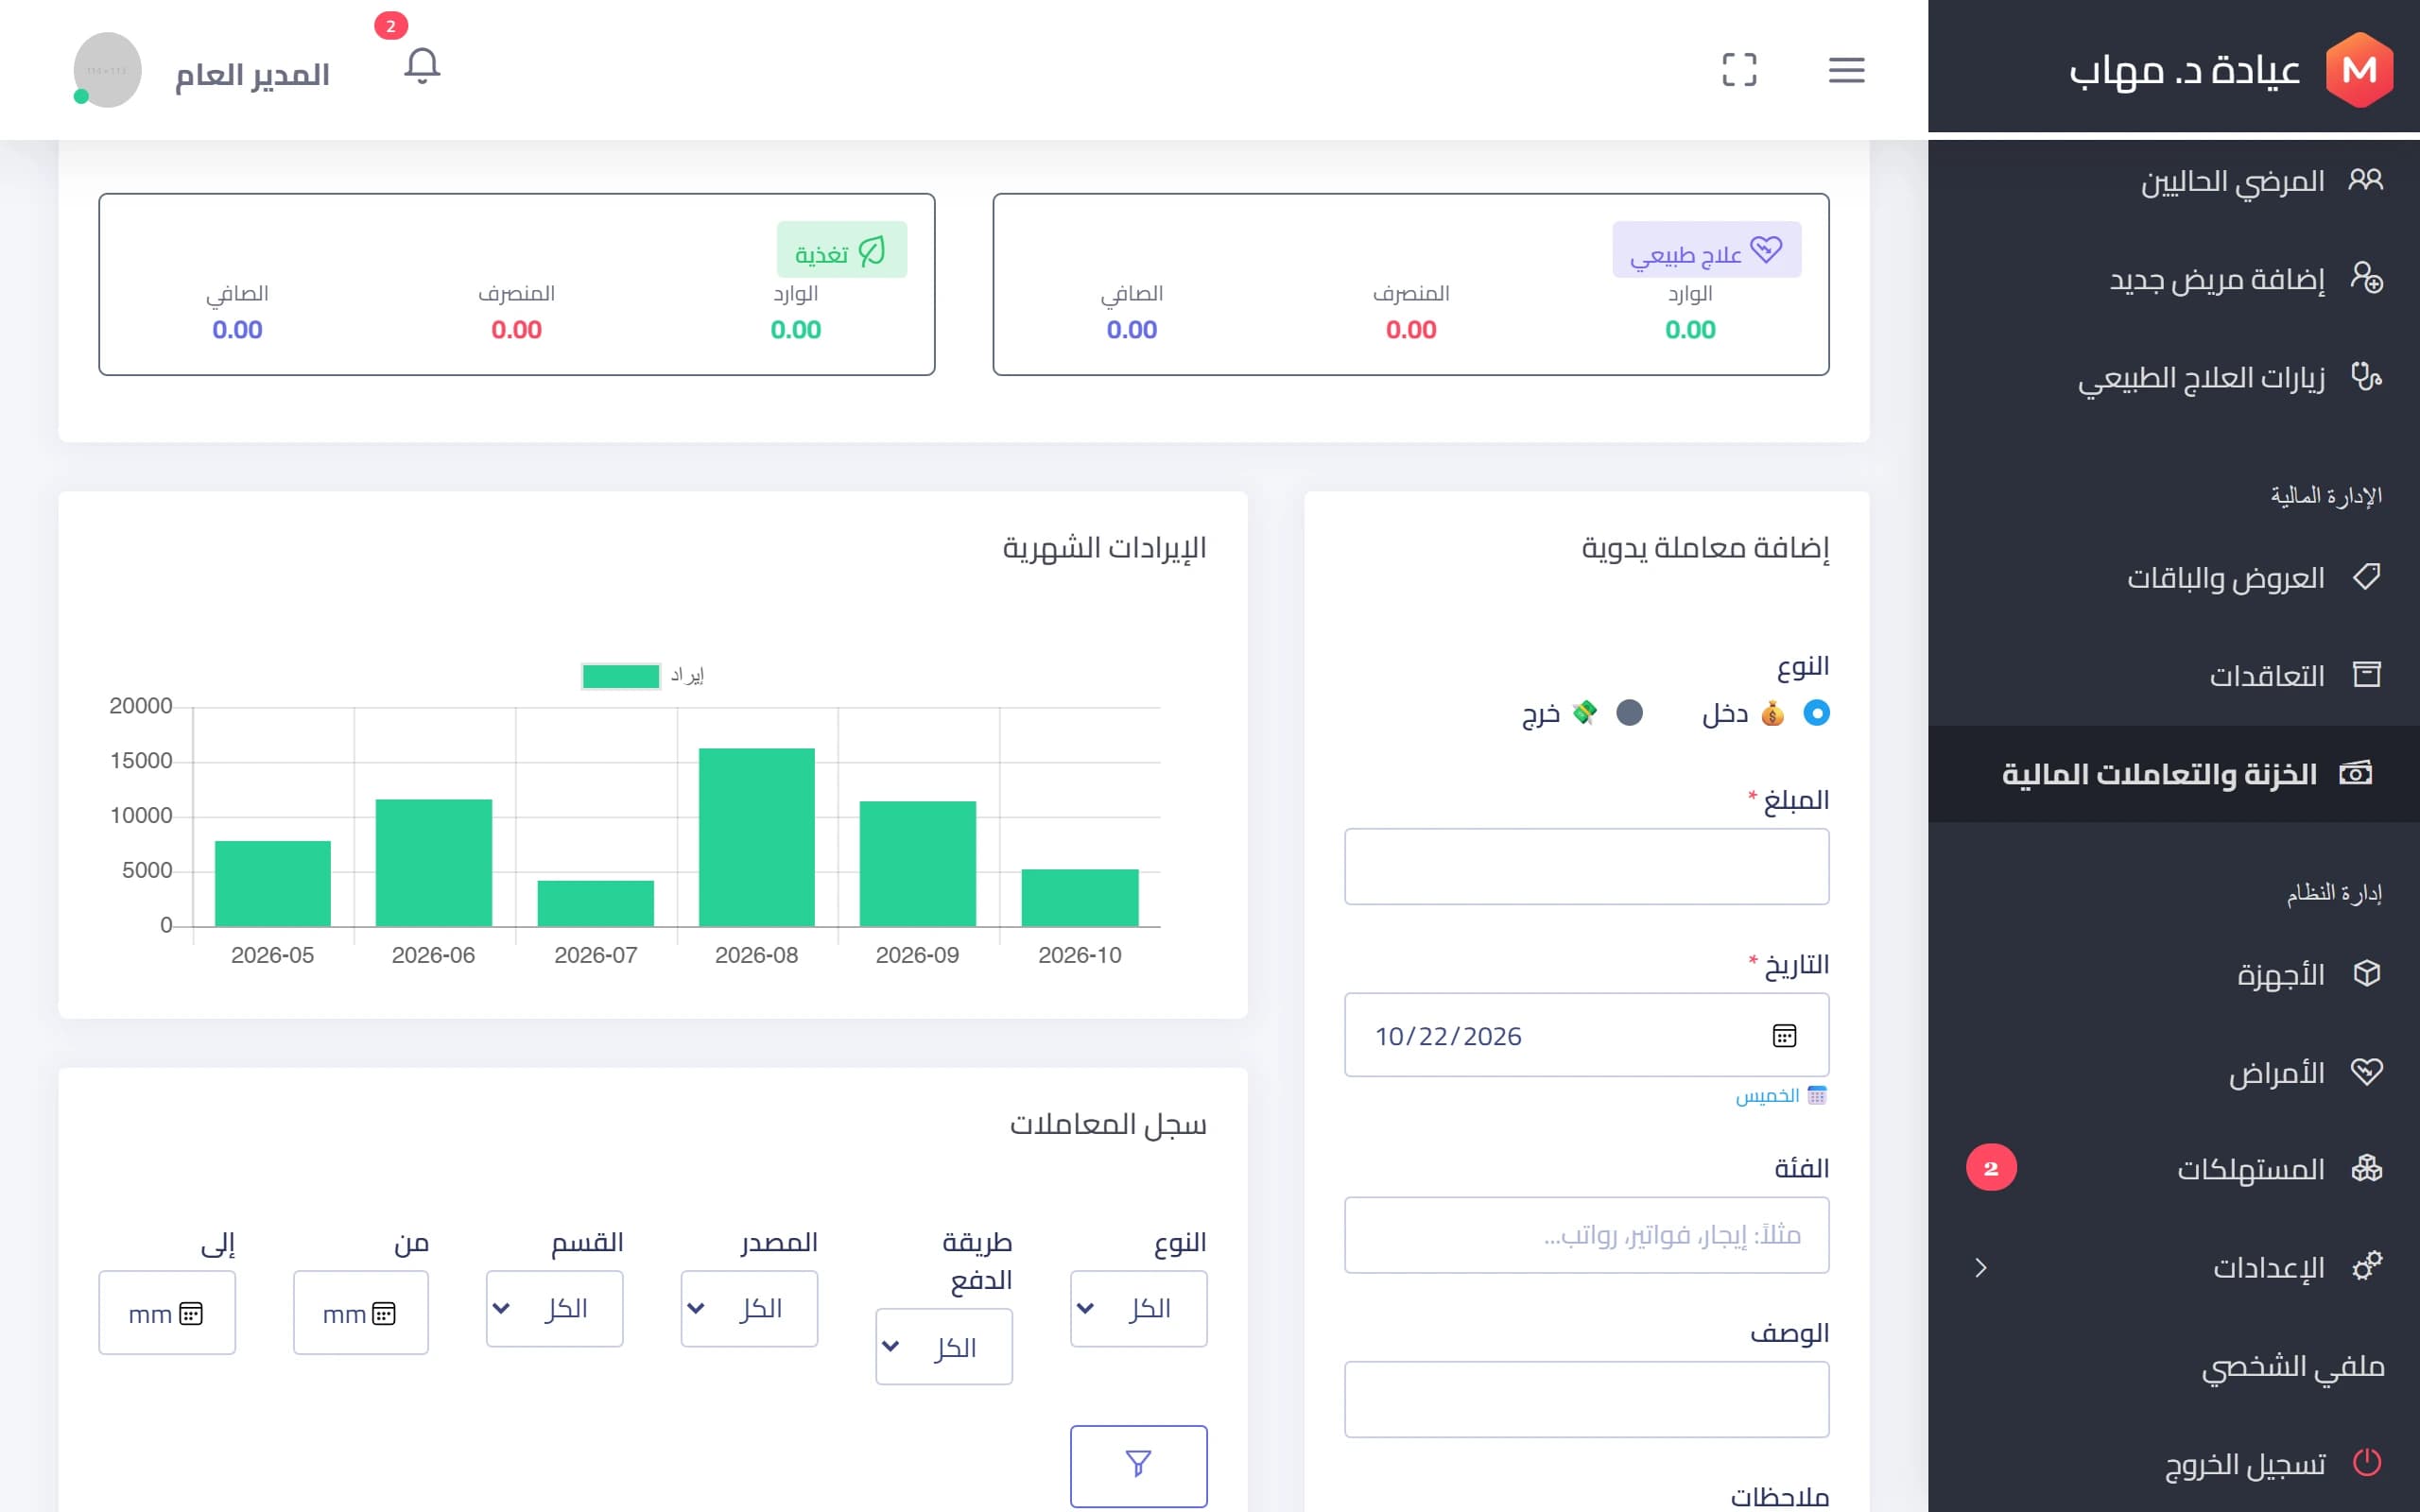Click the 2026-07 revenue bar

coord(595,903)
